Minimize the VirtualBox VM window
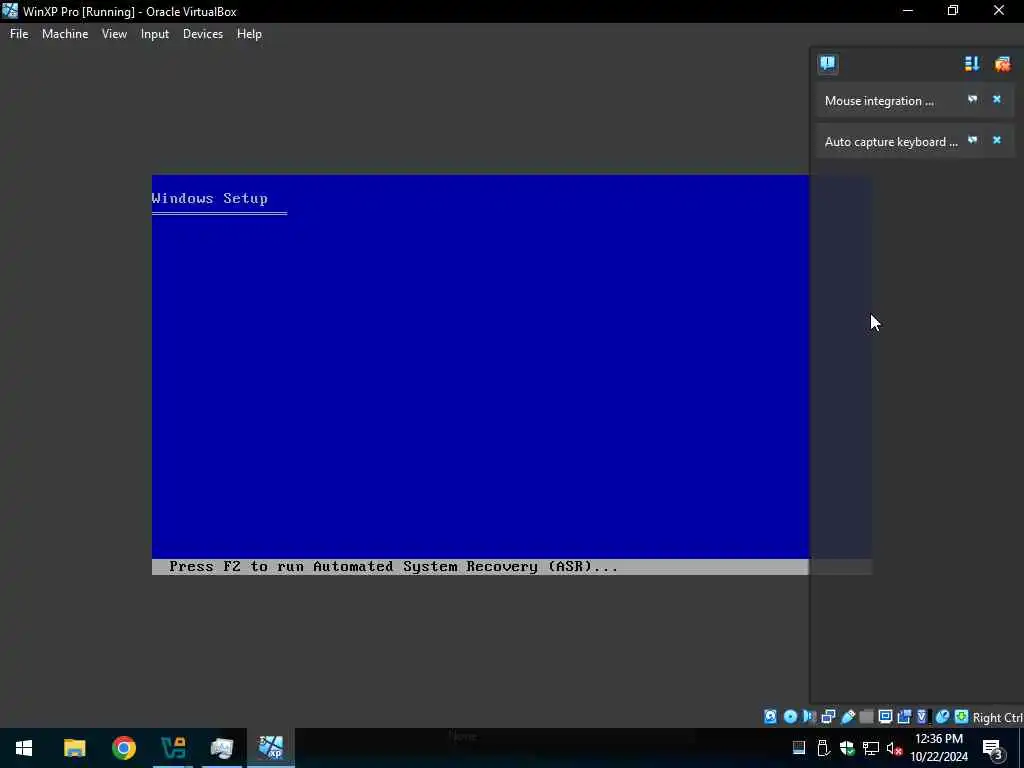This screenshot has height=768, width=1024. point(907,11)
